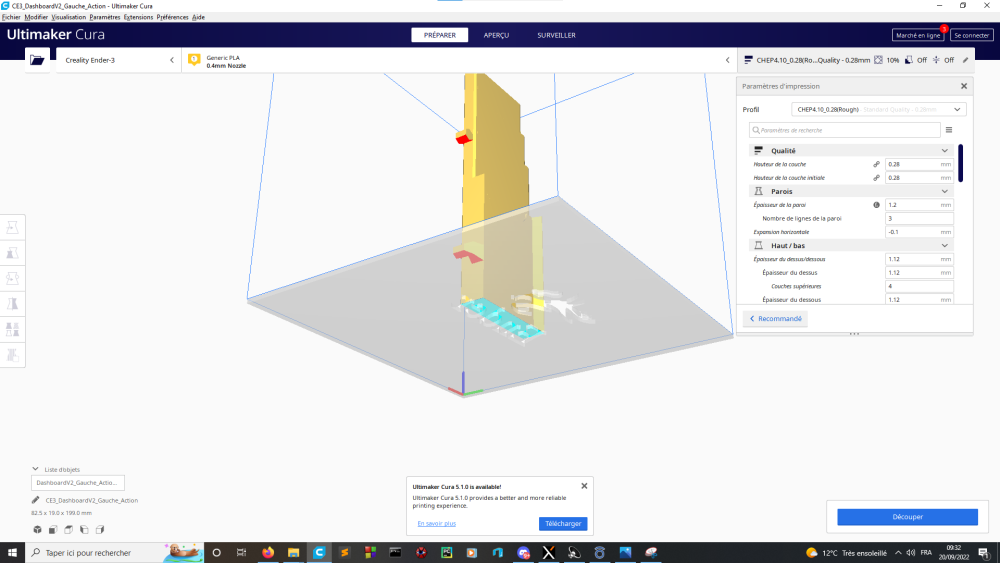Image resolution: width=1000 pixels, height=563 pixels.
Task: Click the support Off icon in settings bar
Action: [x=909, y=60]
